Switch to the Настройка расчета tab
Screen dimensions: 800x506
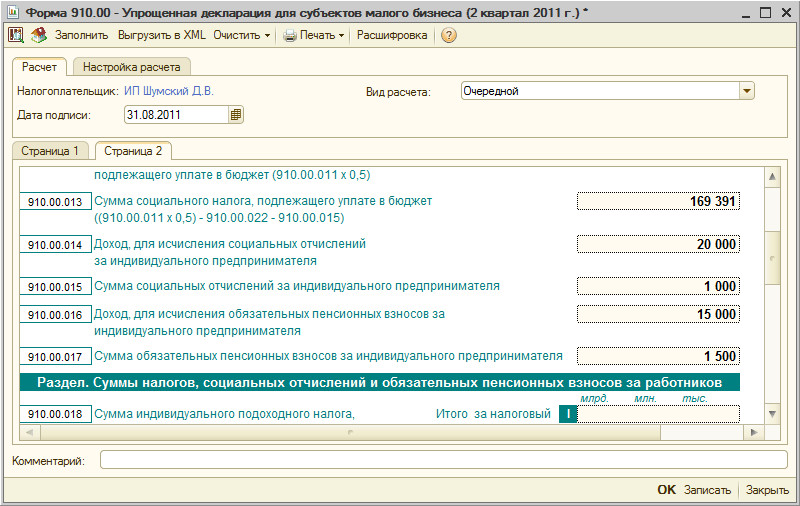[131, 68]
